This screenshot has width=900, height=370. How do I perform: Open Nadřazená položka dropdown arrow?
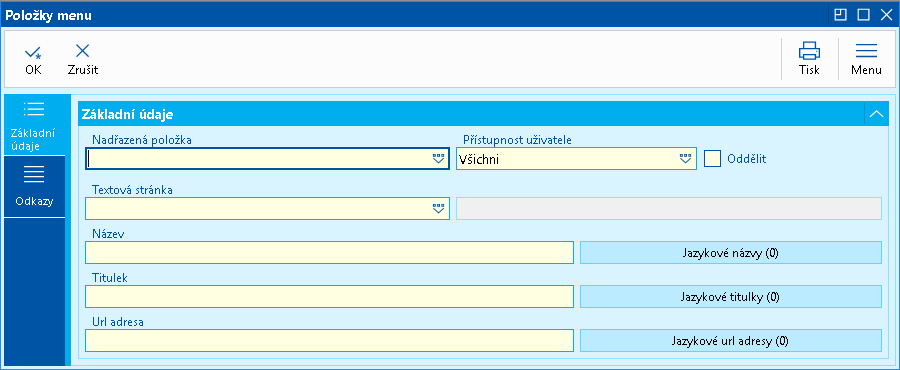tap(439, 159)
